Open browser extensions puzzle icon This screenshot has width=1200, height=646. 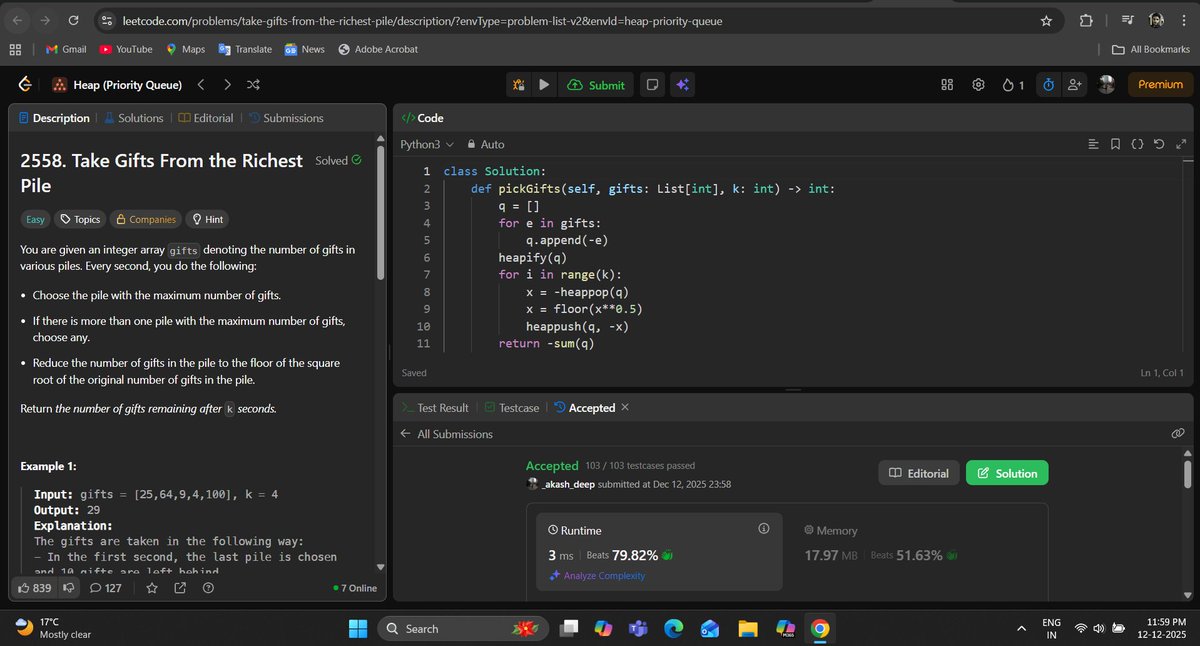pos(1086,20)
